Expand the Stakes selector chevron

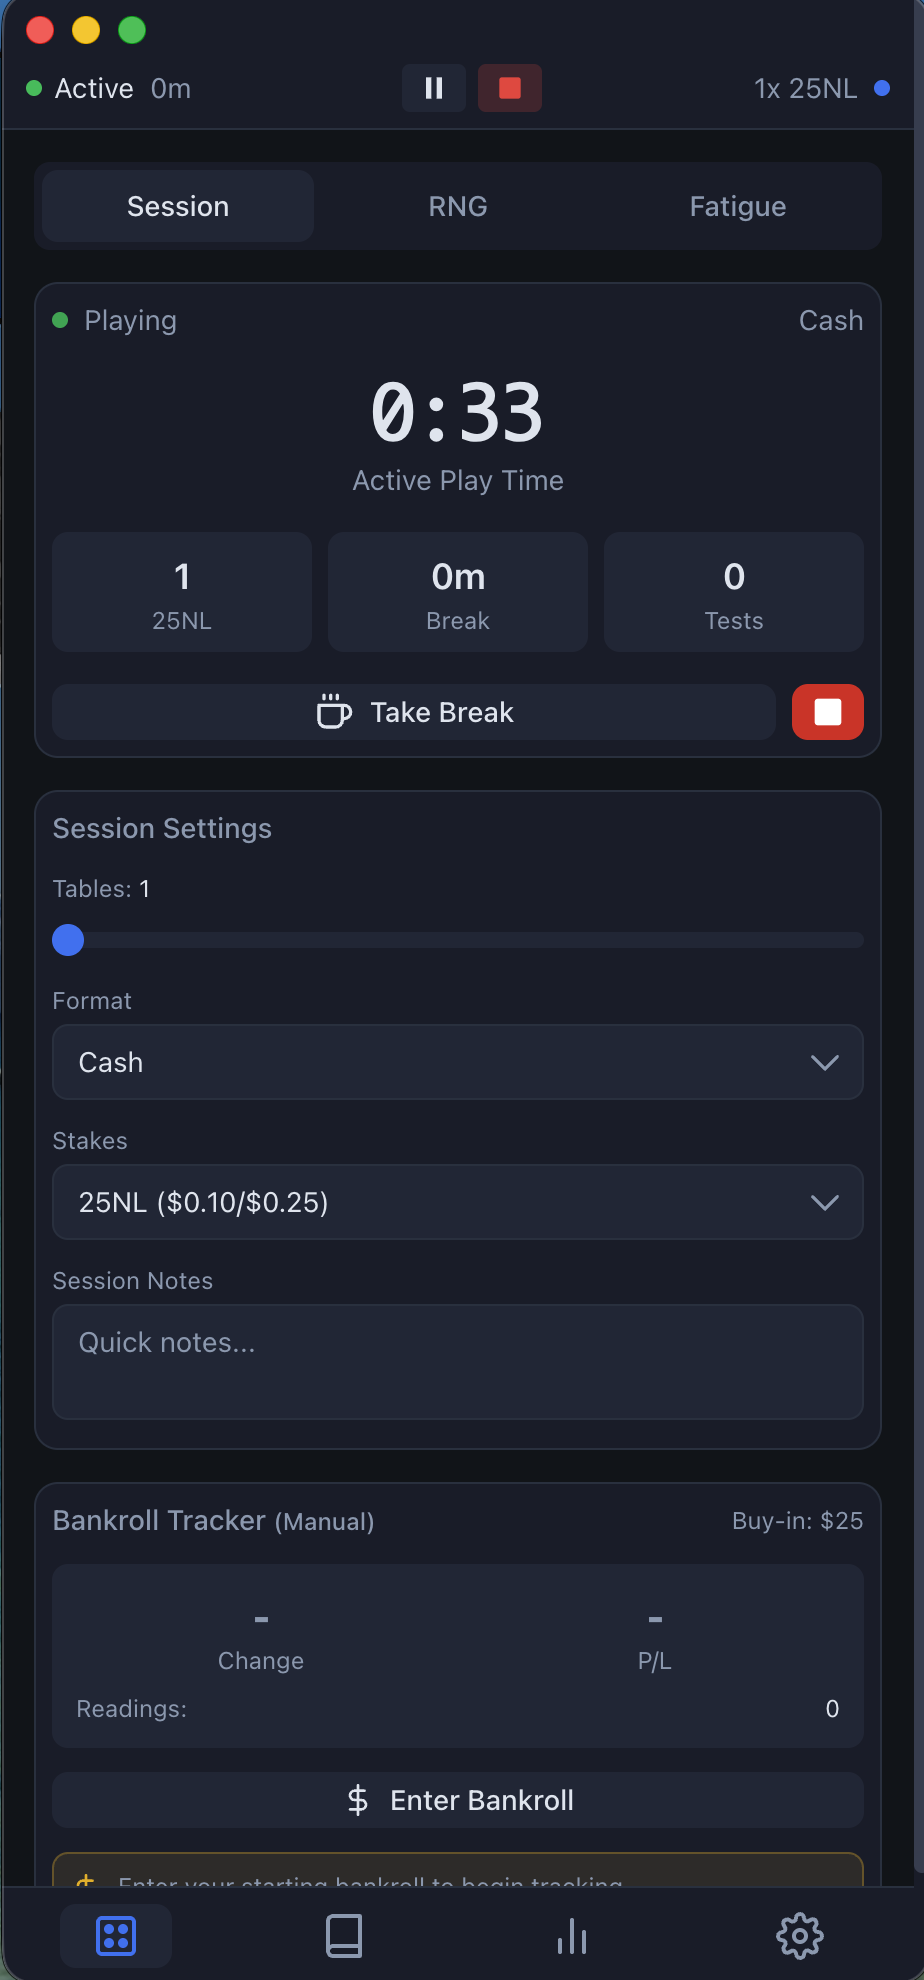[x=826, y=1202]
